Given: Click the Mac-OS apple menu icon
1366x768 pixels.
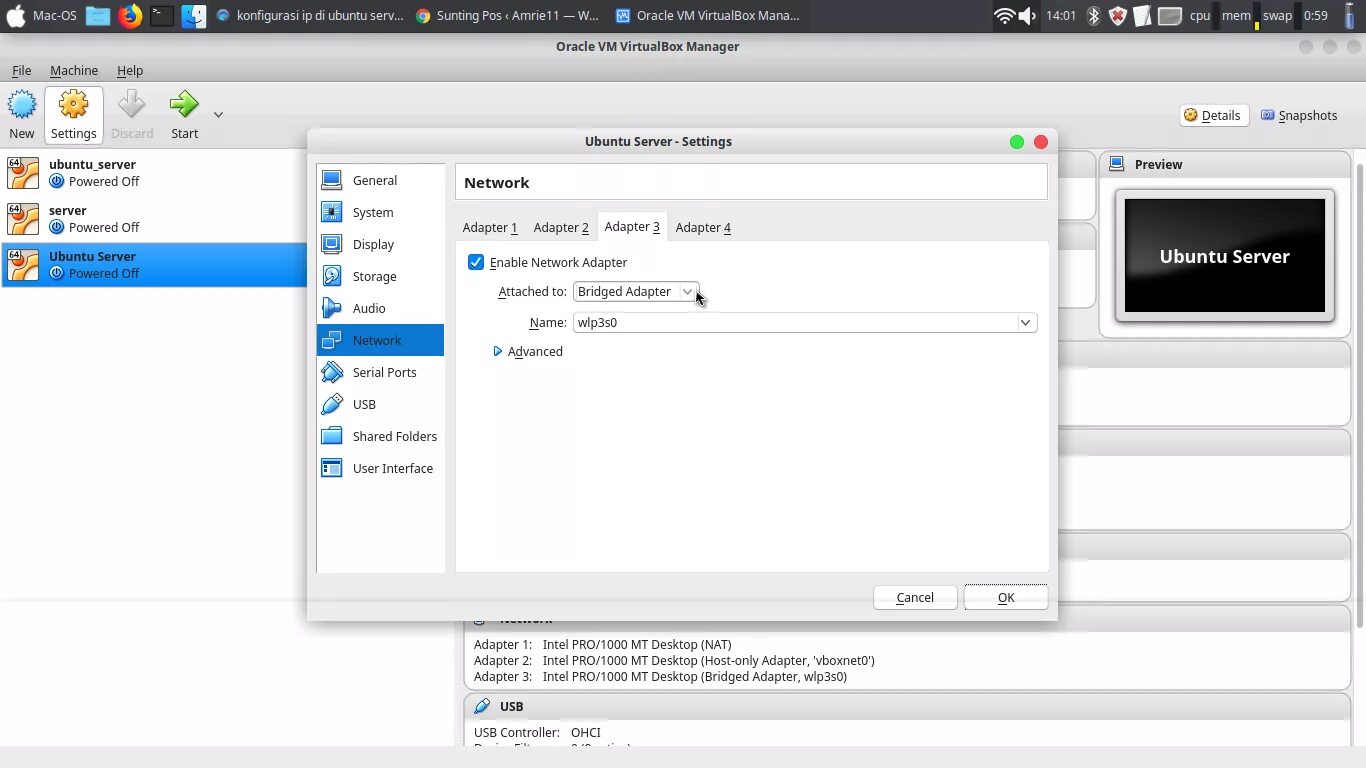Looking at the screenshot, I should (x=16, y=15).
